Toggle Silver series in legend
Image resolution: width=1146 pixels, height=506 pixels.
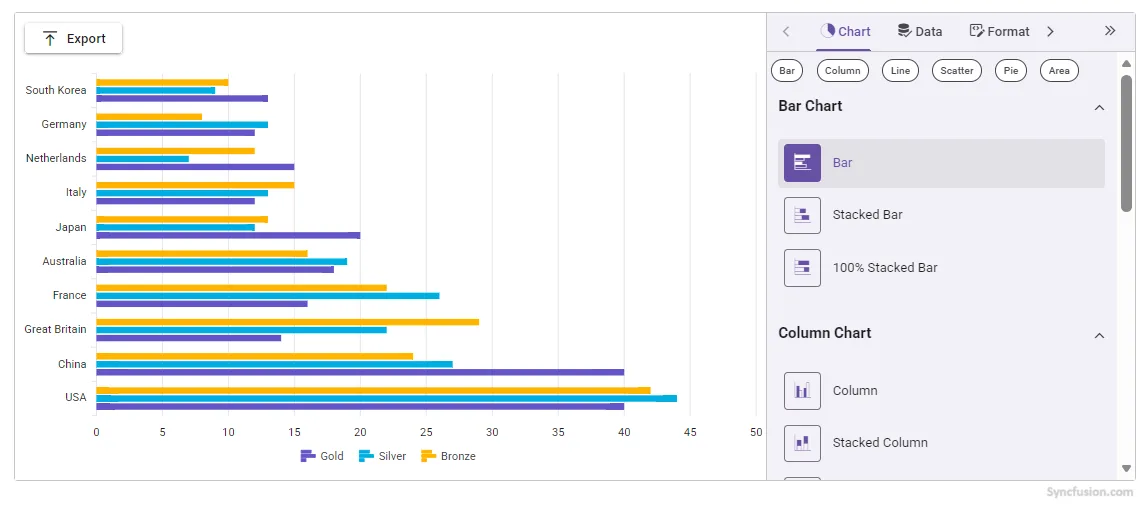click(382, 456)
